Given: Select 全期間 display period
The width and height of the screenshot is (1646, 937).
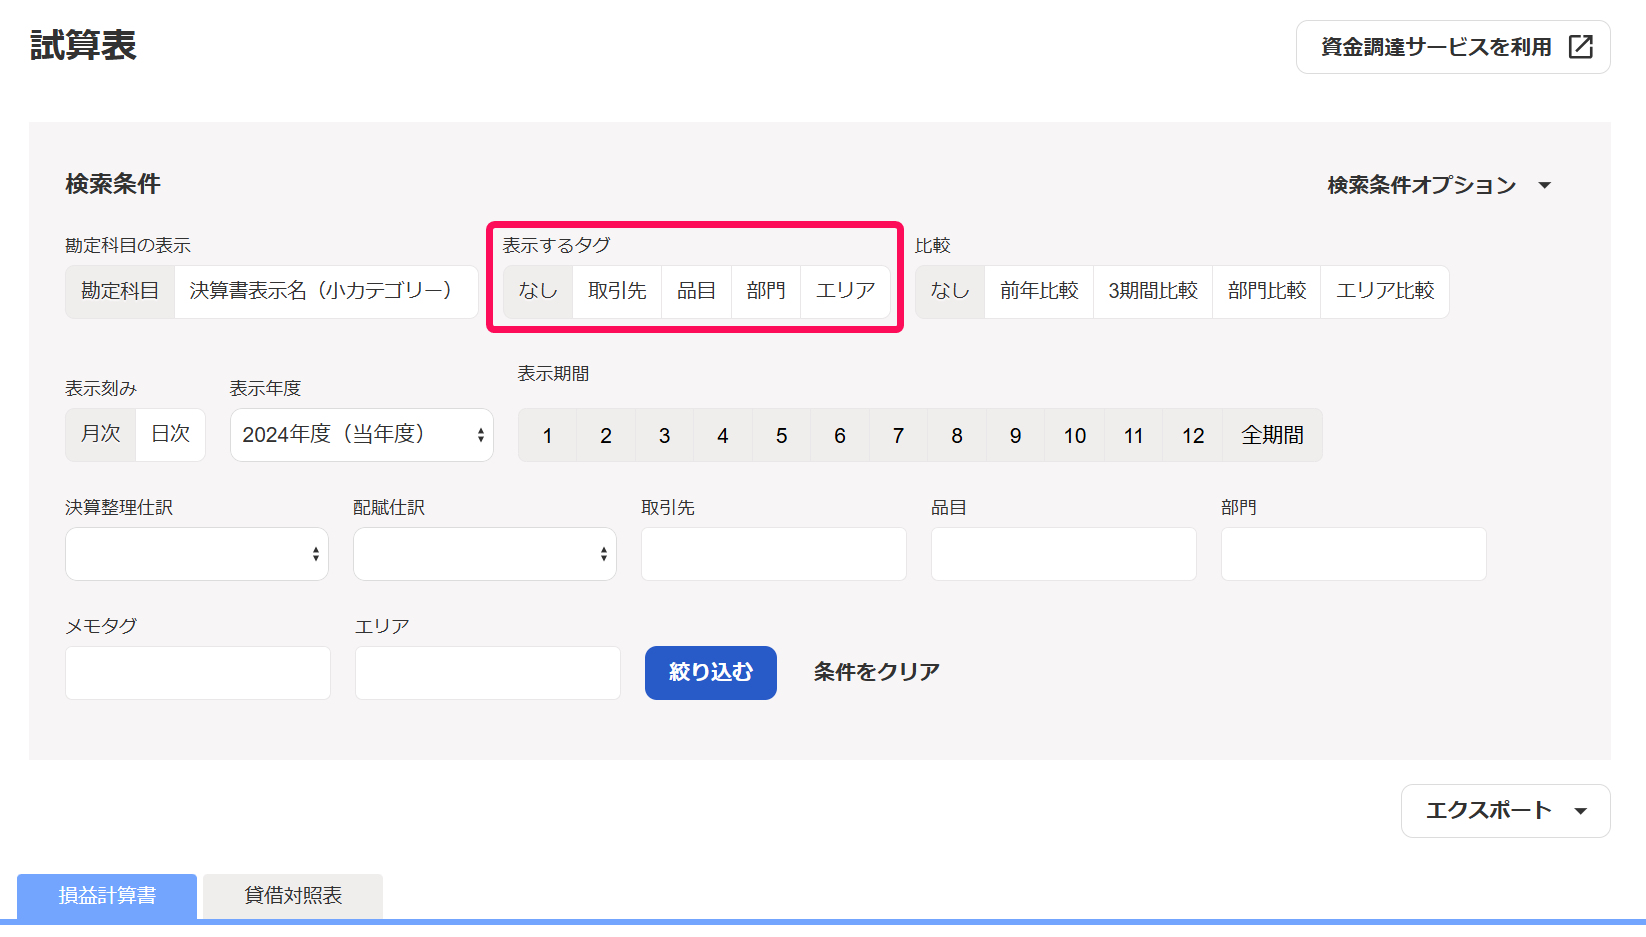Looking at the screenshot, I should tap(1272, 435).
